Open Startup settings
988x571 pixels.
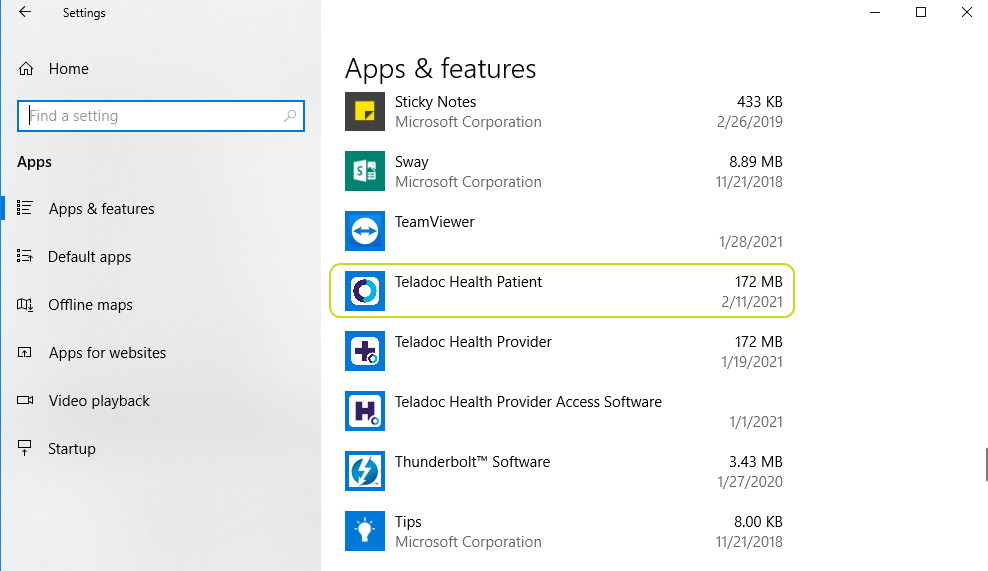click(x=72, y=449)
